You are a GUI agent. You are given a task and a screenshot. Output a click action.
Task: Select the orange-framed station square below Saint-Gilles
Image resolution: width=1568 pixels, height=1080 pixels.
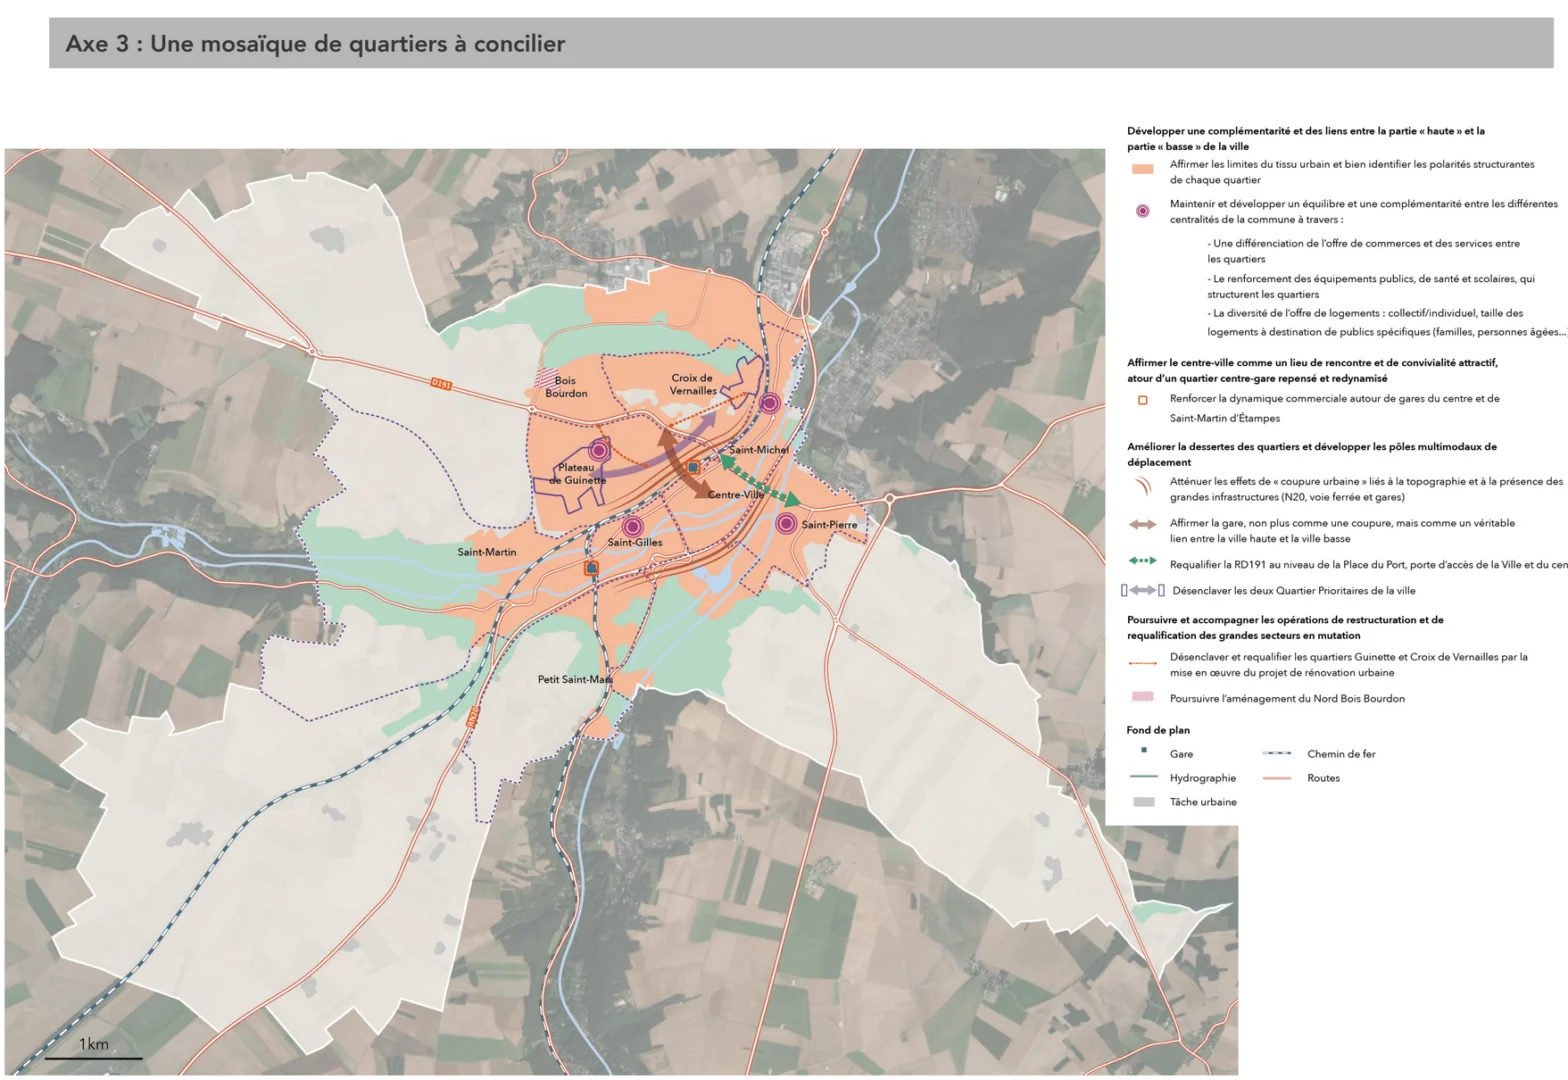591,568
